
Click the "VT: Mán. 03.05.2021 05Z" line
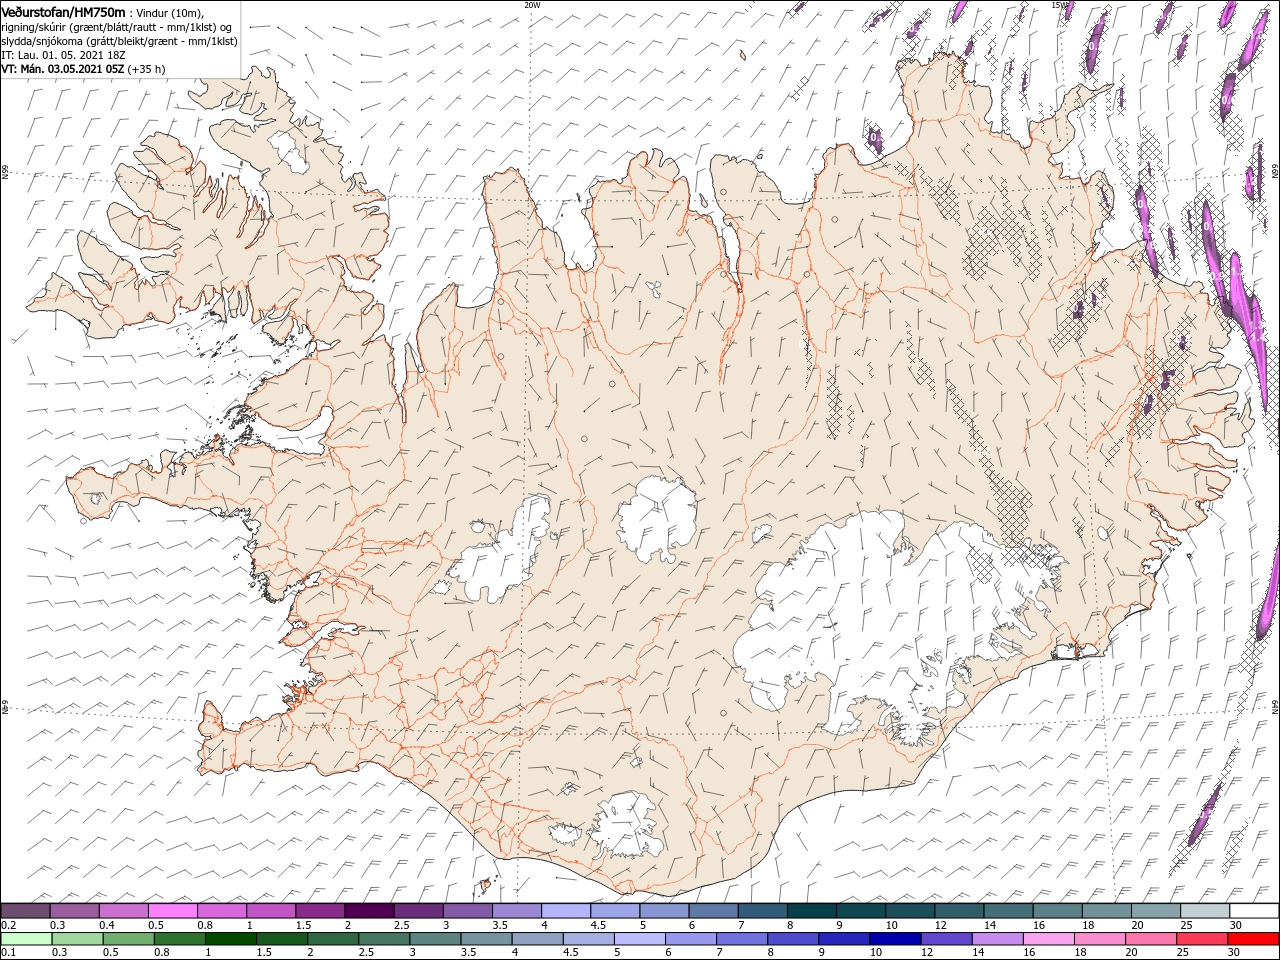pyautogui.click(x=63, y=69)
